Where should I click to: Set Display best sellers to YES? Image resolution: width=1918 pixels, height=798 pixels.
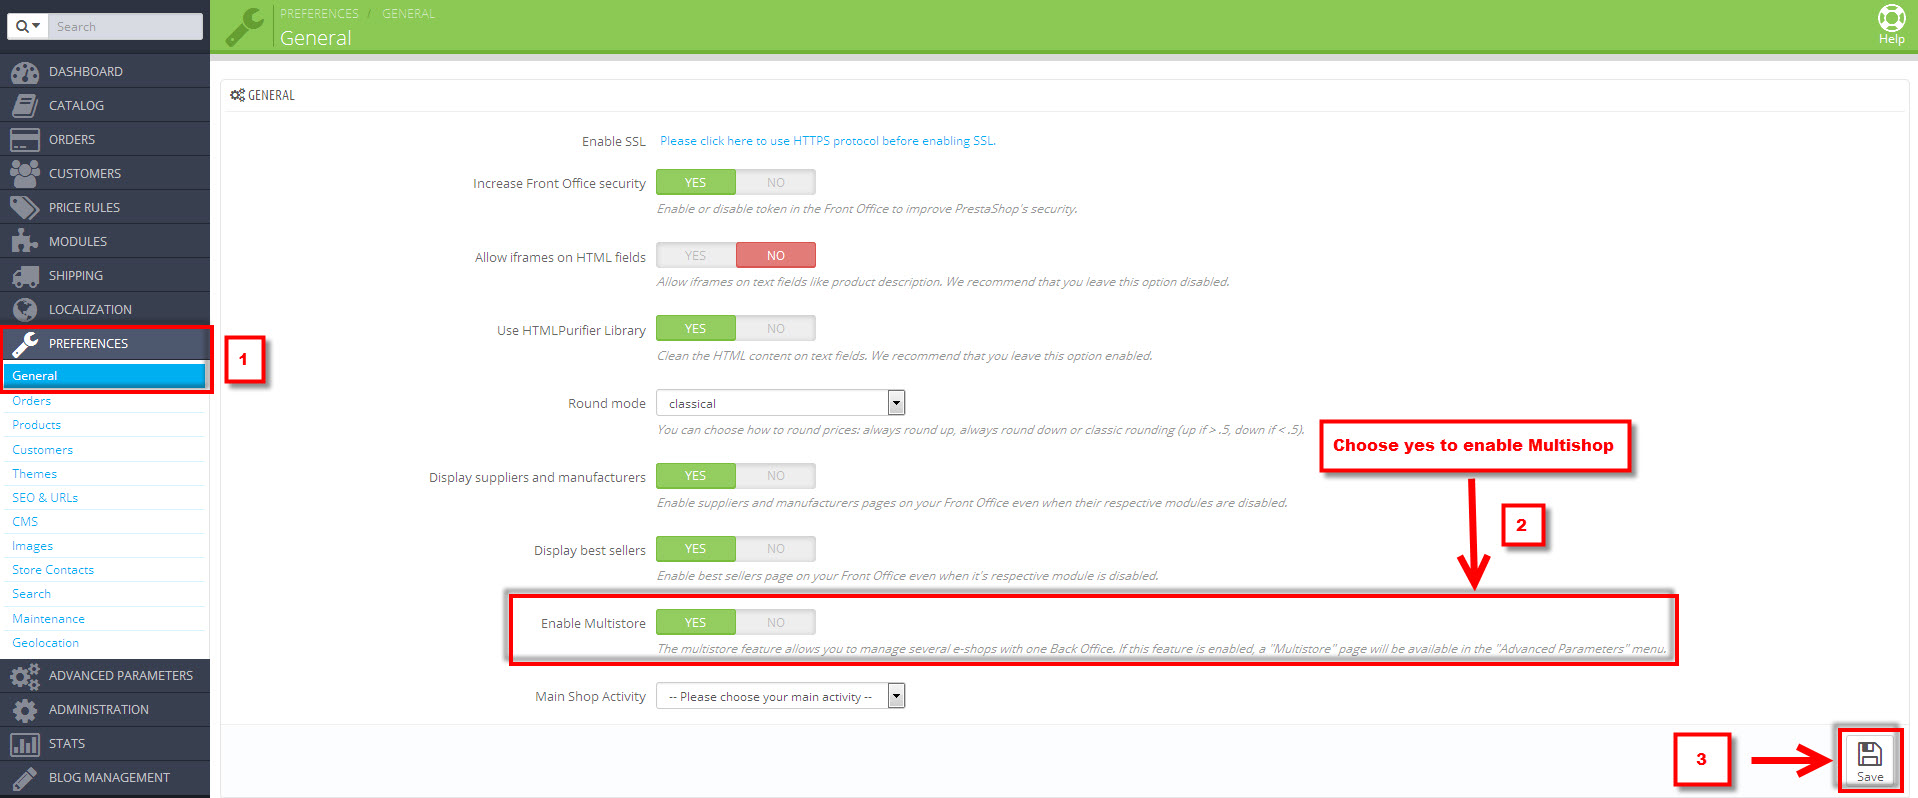(x=696, y=549)
